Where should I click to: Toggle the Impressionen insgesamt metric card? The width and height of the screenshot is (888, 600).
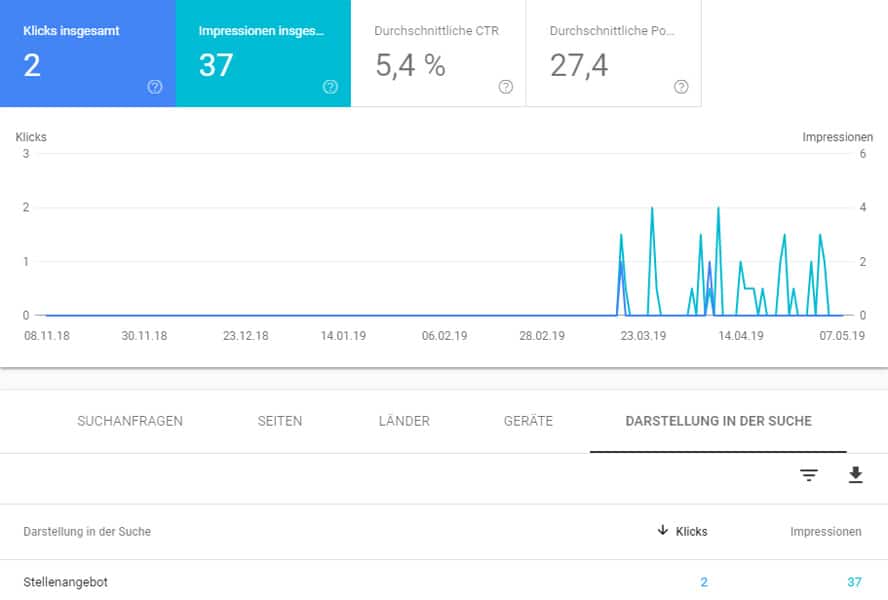click(x=263, y=53)
